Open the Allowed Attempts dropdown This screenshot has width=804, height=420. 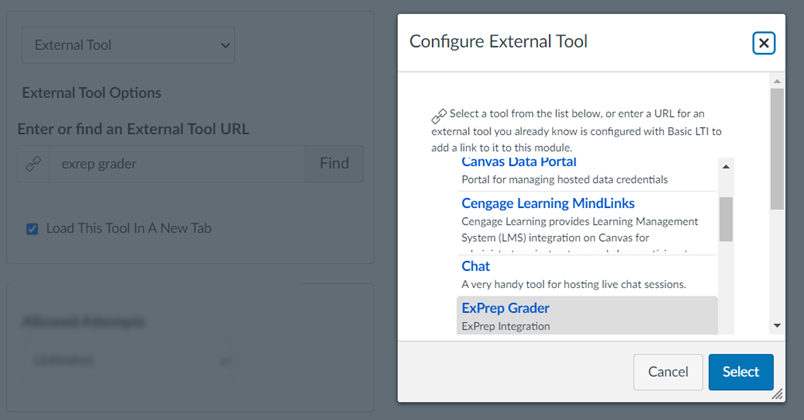pos(130,360)
